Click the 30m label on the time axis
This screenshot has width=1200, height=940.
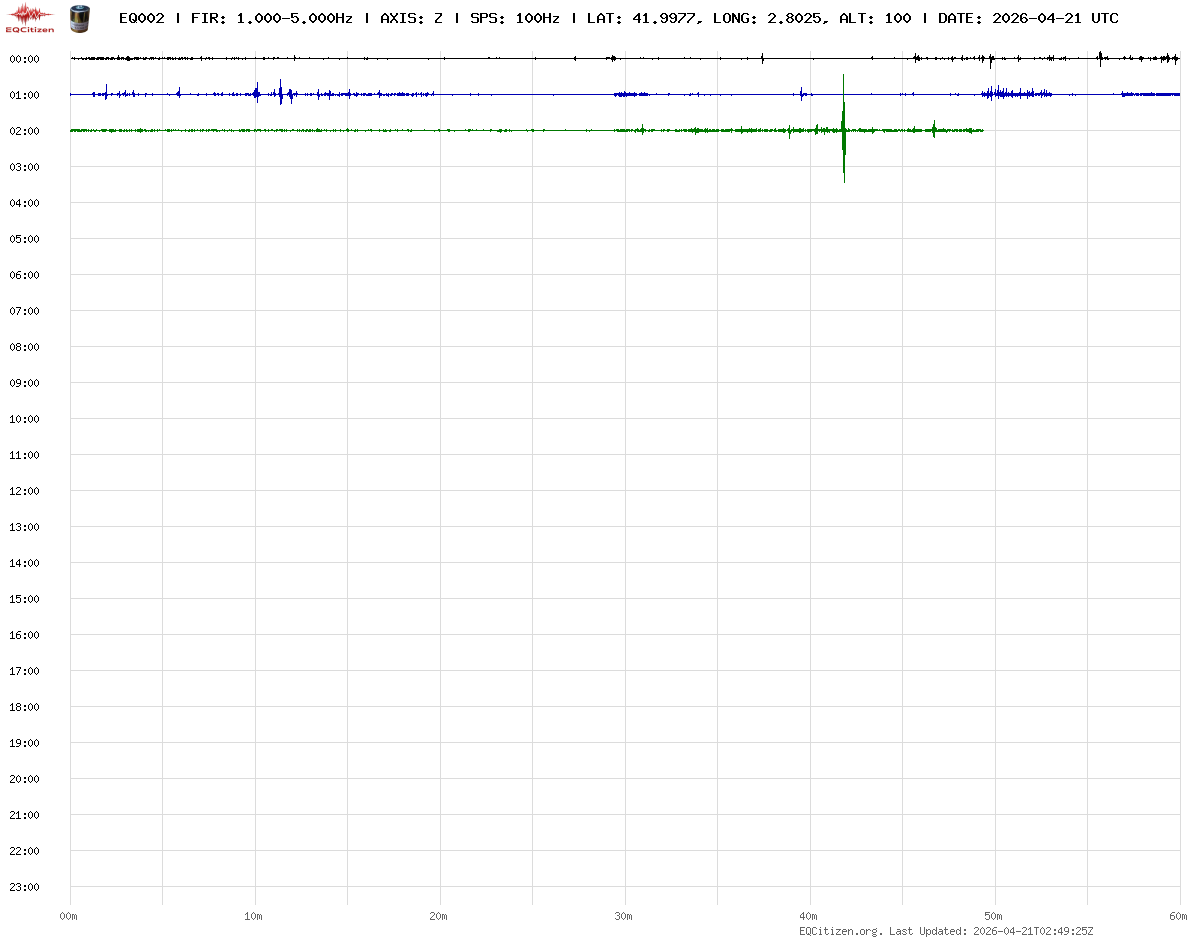pos(624,916)
